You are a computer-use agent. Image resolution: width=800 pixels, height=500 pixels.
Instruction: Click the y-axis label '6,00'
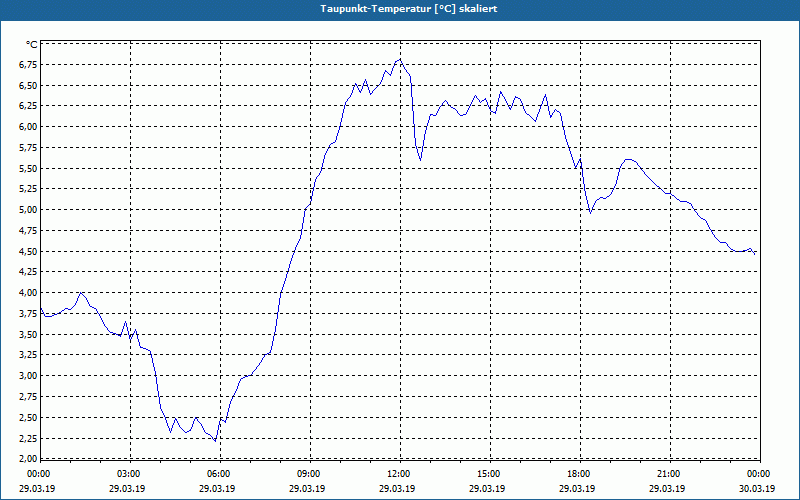(x=29, y=127)
